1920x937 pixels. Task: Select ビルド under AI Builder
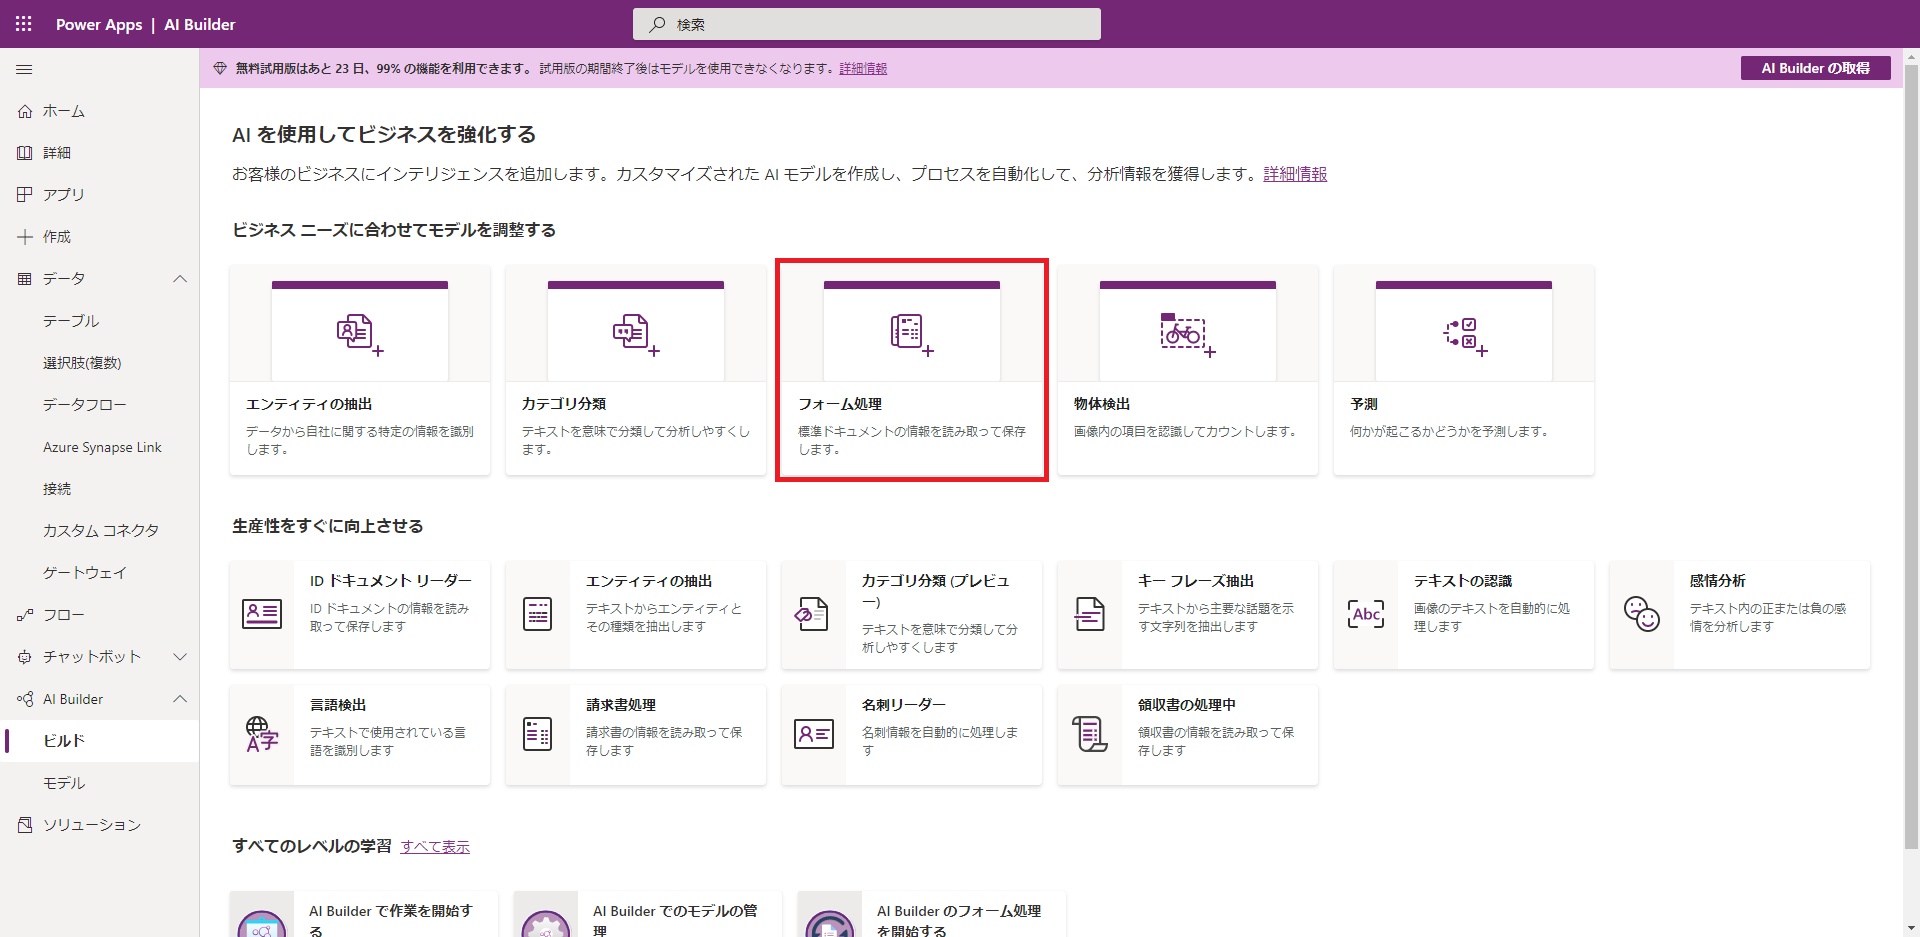point(100,741)
